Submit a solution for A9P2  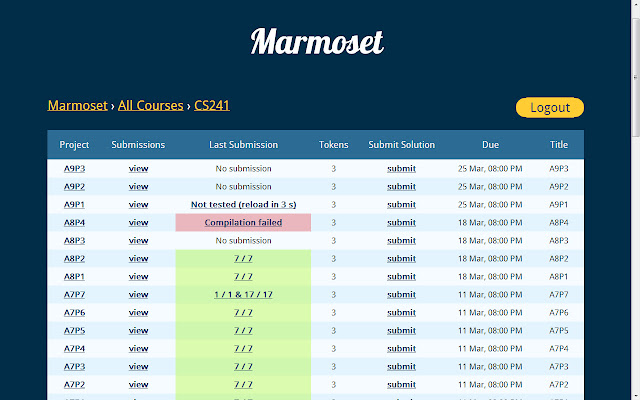pyautogui.click(x=402, y=187)
